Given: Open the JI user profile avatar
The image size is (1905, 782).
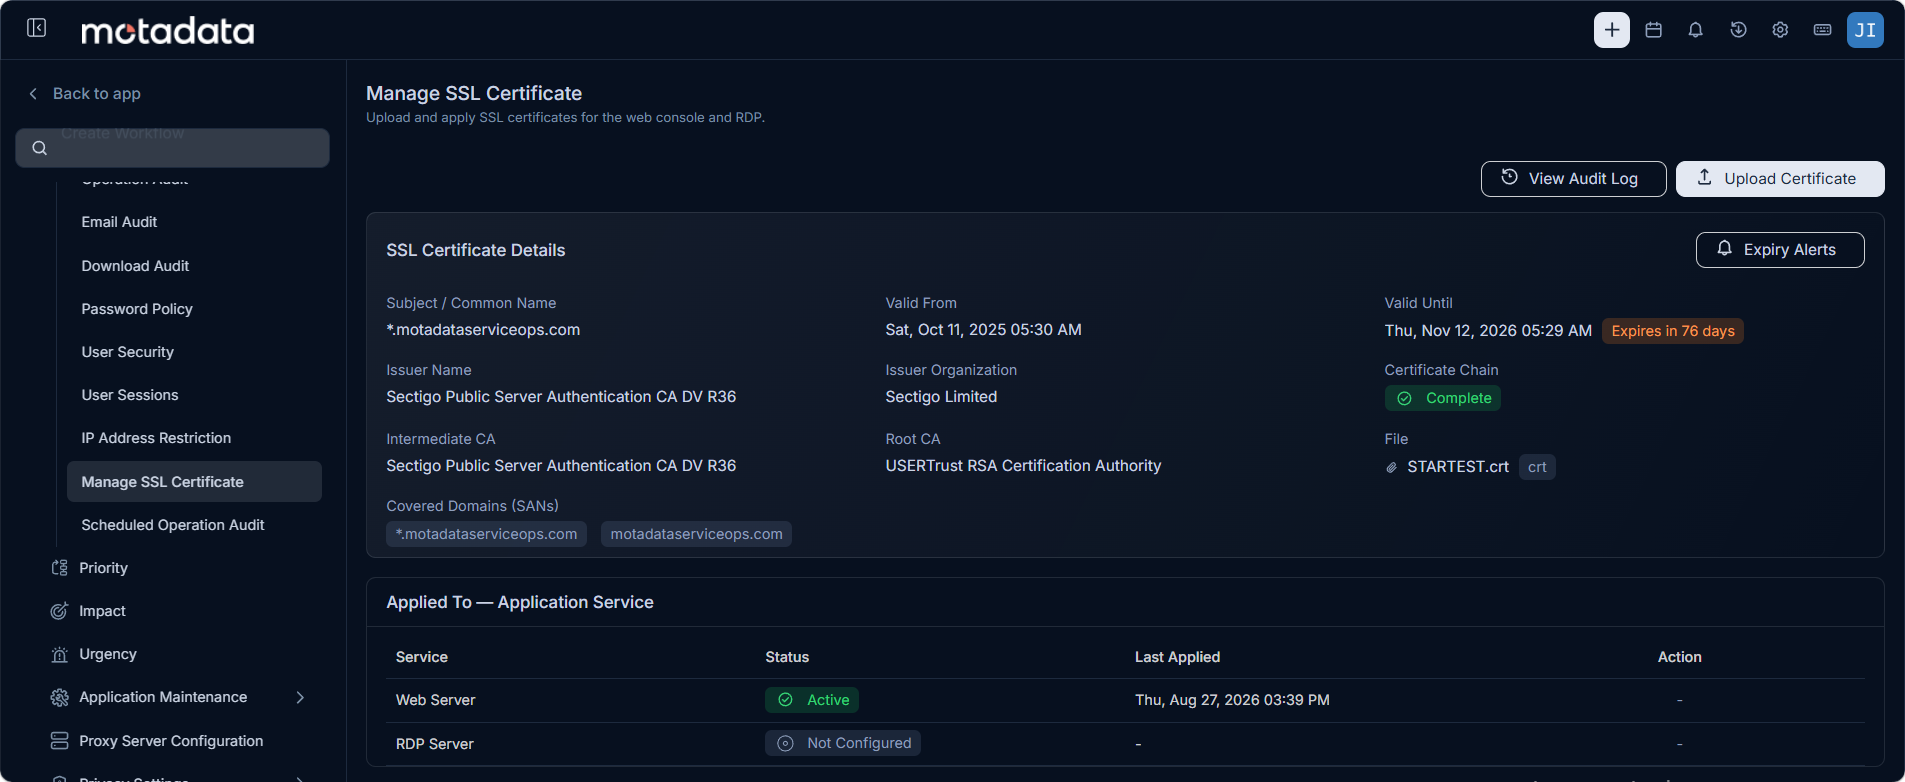Looking at the screenshot, I should coord(1865,30).
